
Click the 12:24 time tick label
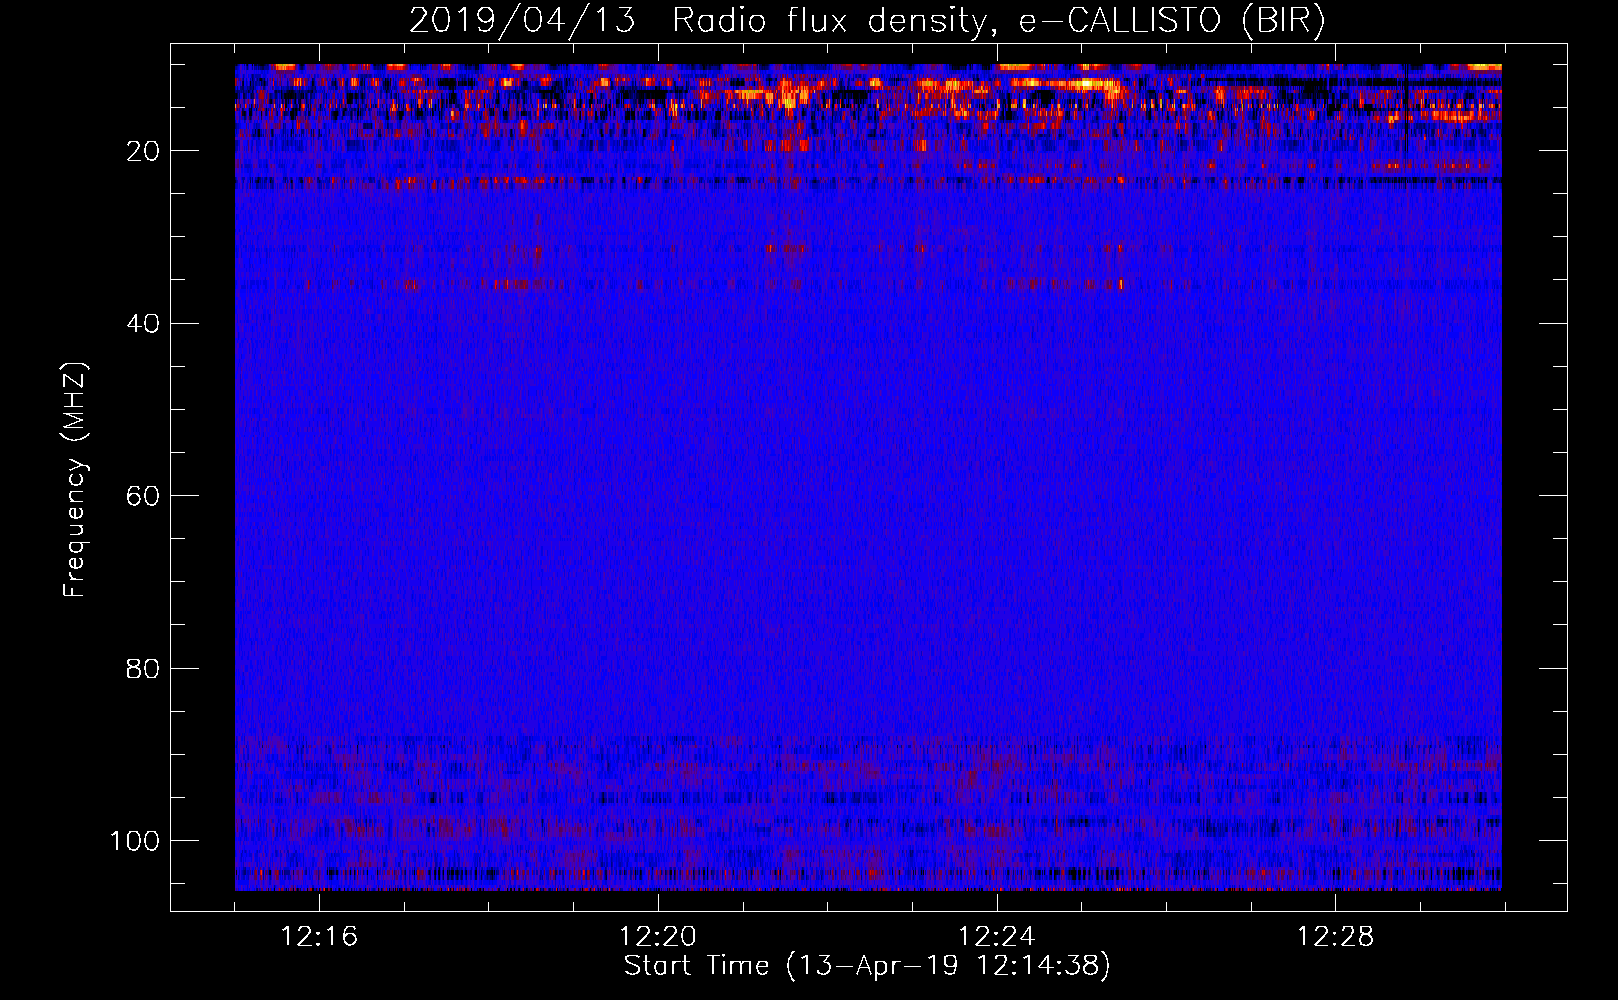996,937
